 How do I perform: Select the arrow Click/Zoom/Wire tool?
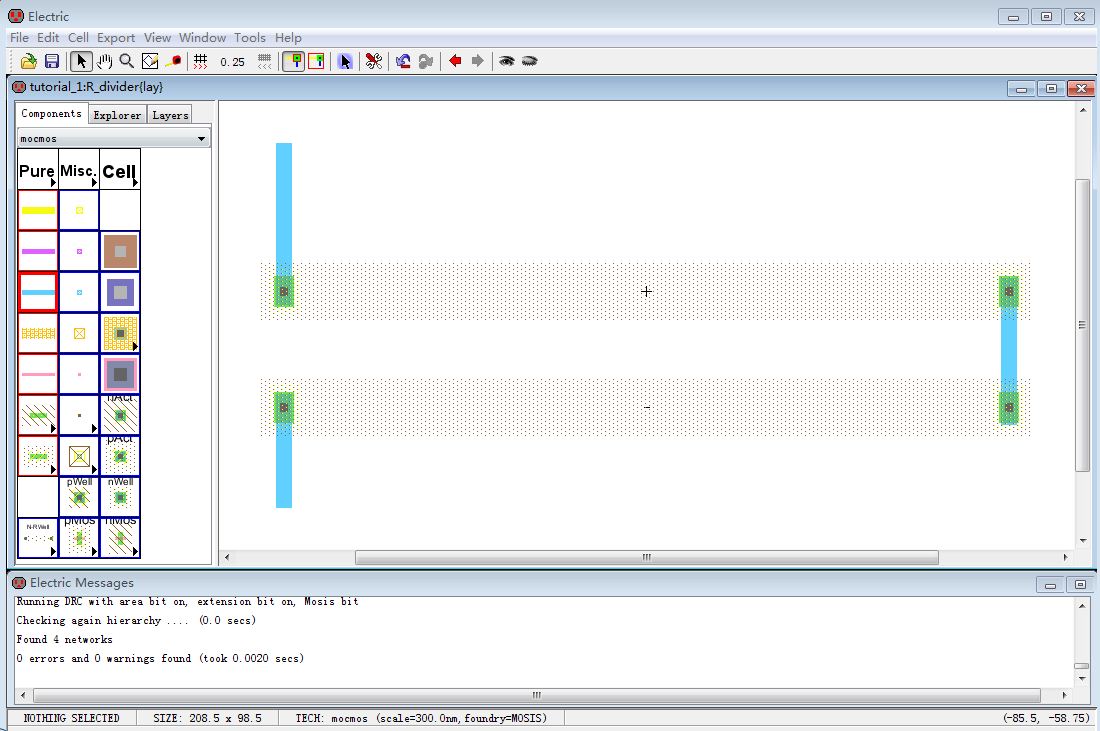(x=81, y=61)
